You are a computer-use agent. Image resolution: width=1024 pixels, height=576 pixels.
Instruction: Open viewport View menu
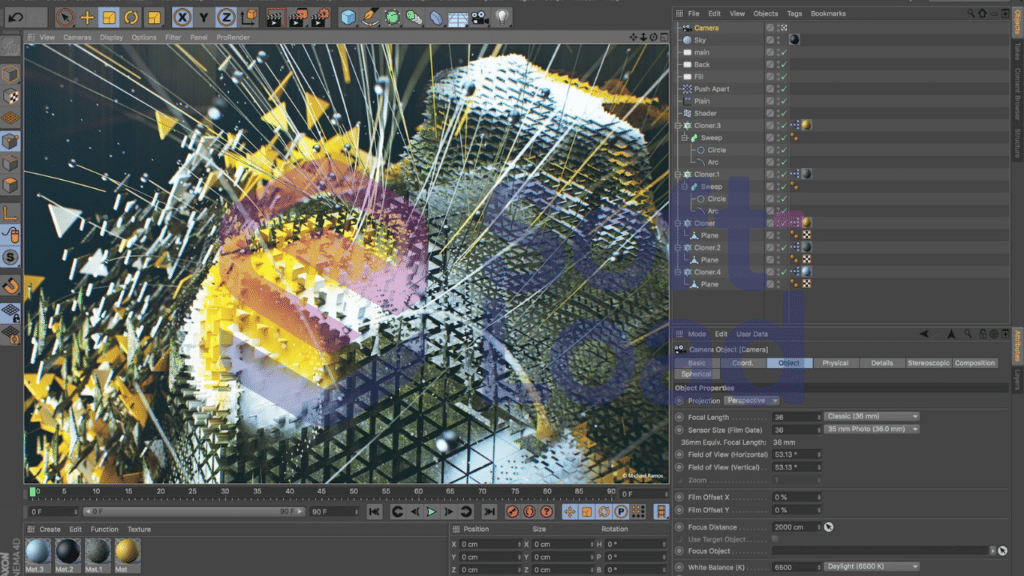tap(47, 37)
